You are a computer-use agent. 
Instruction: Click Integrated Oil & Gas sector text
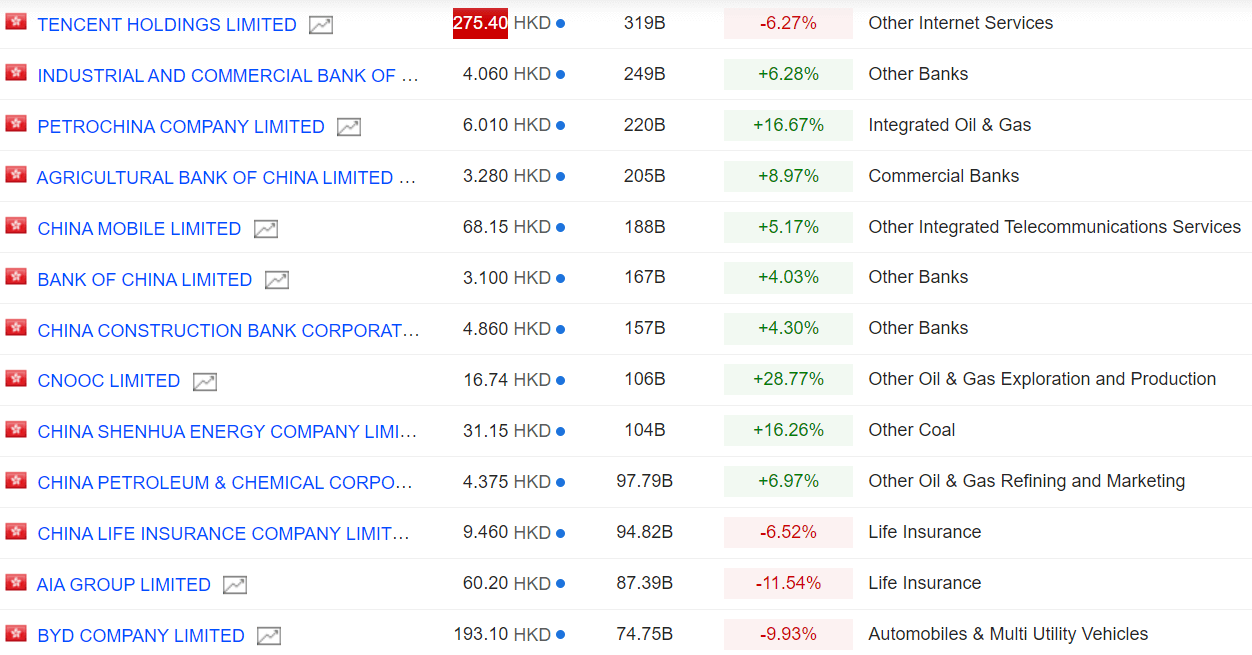[x=950, y=125]
